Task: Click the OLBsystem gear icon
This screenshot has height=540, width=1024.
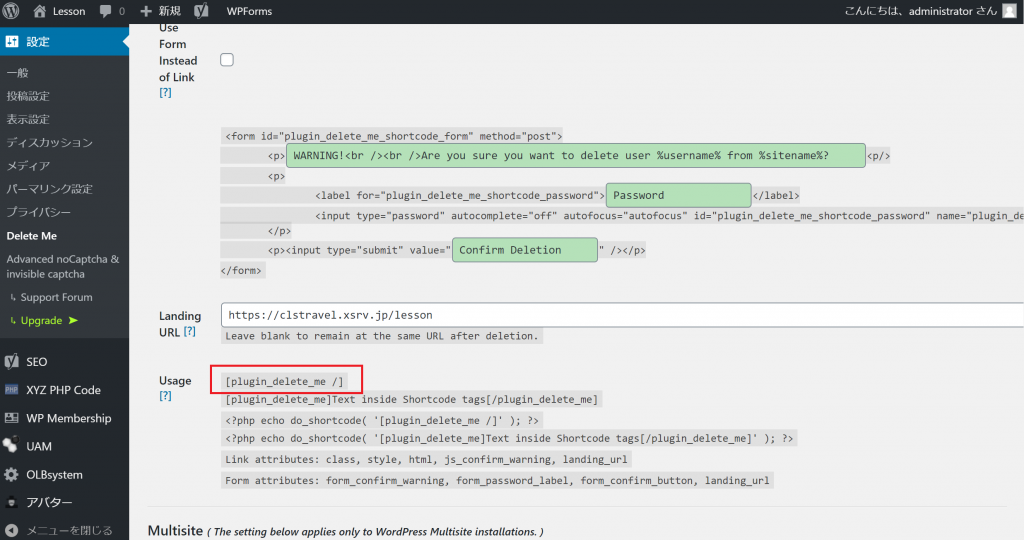Action: pos(11,475)
